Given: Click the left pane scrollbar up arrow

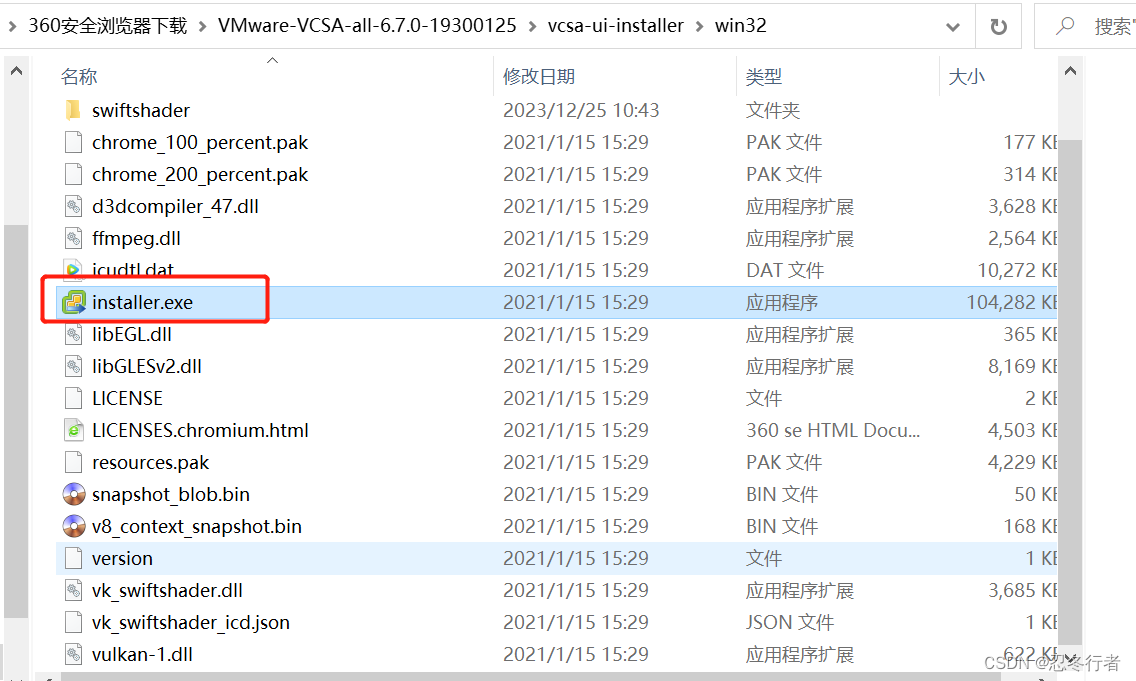Looking at the screenshot, I should tap(16, 71).
